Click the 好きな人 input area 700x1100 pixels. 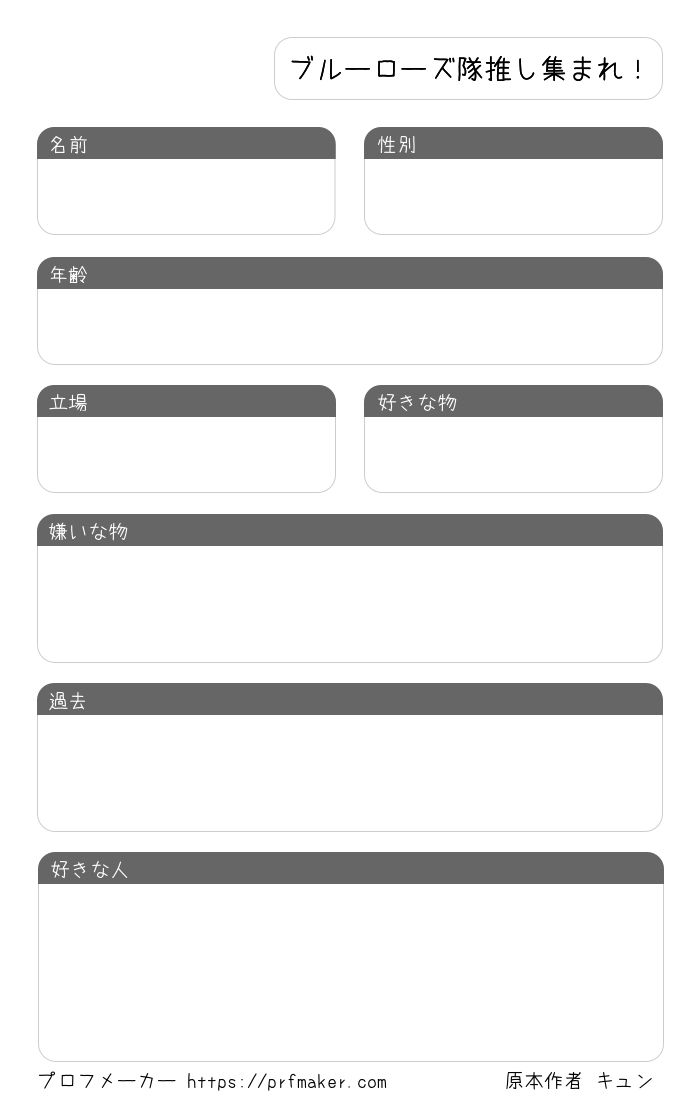pos(351,972)
